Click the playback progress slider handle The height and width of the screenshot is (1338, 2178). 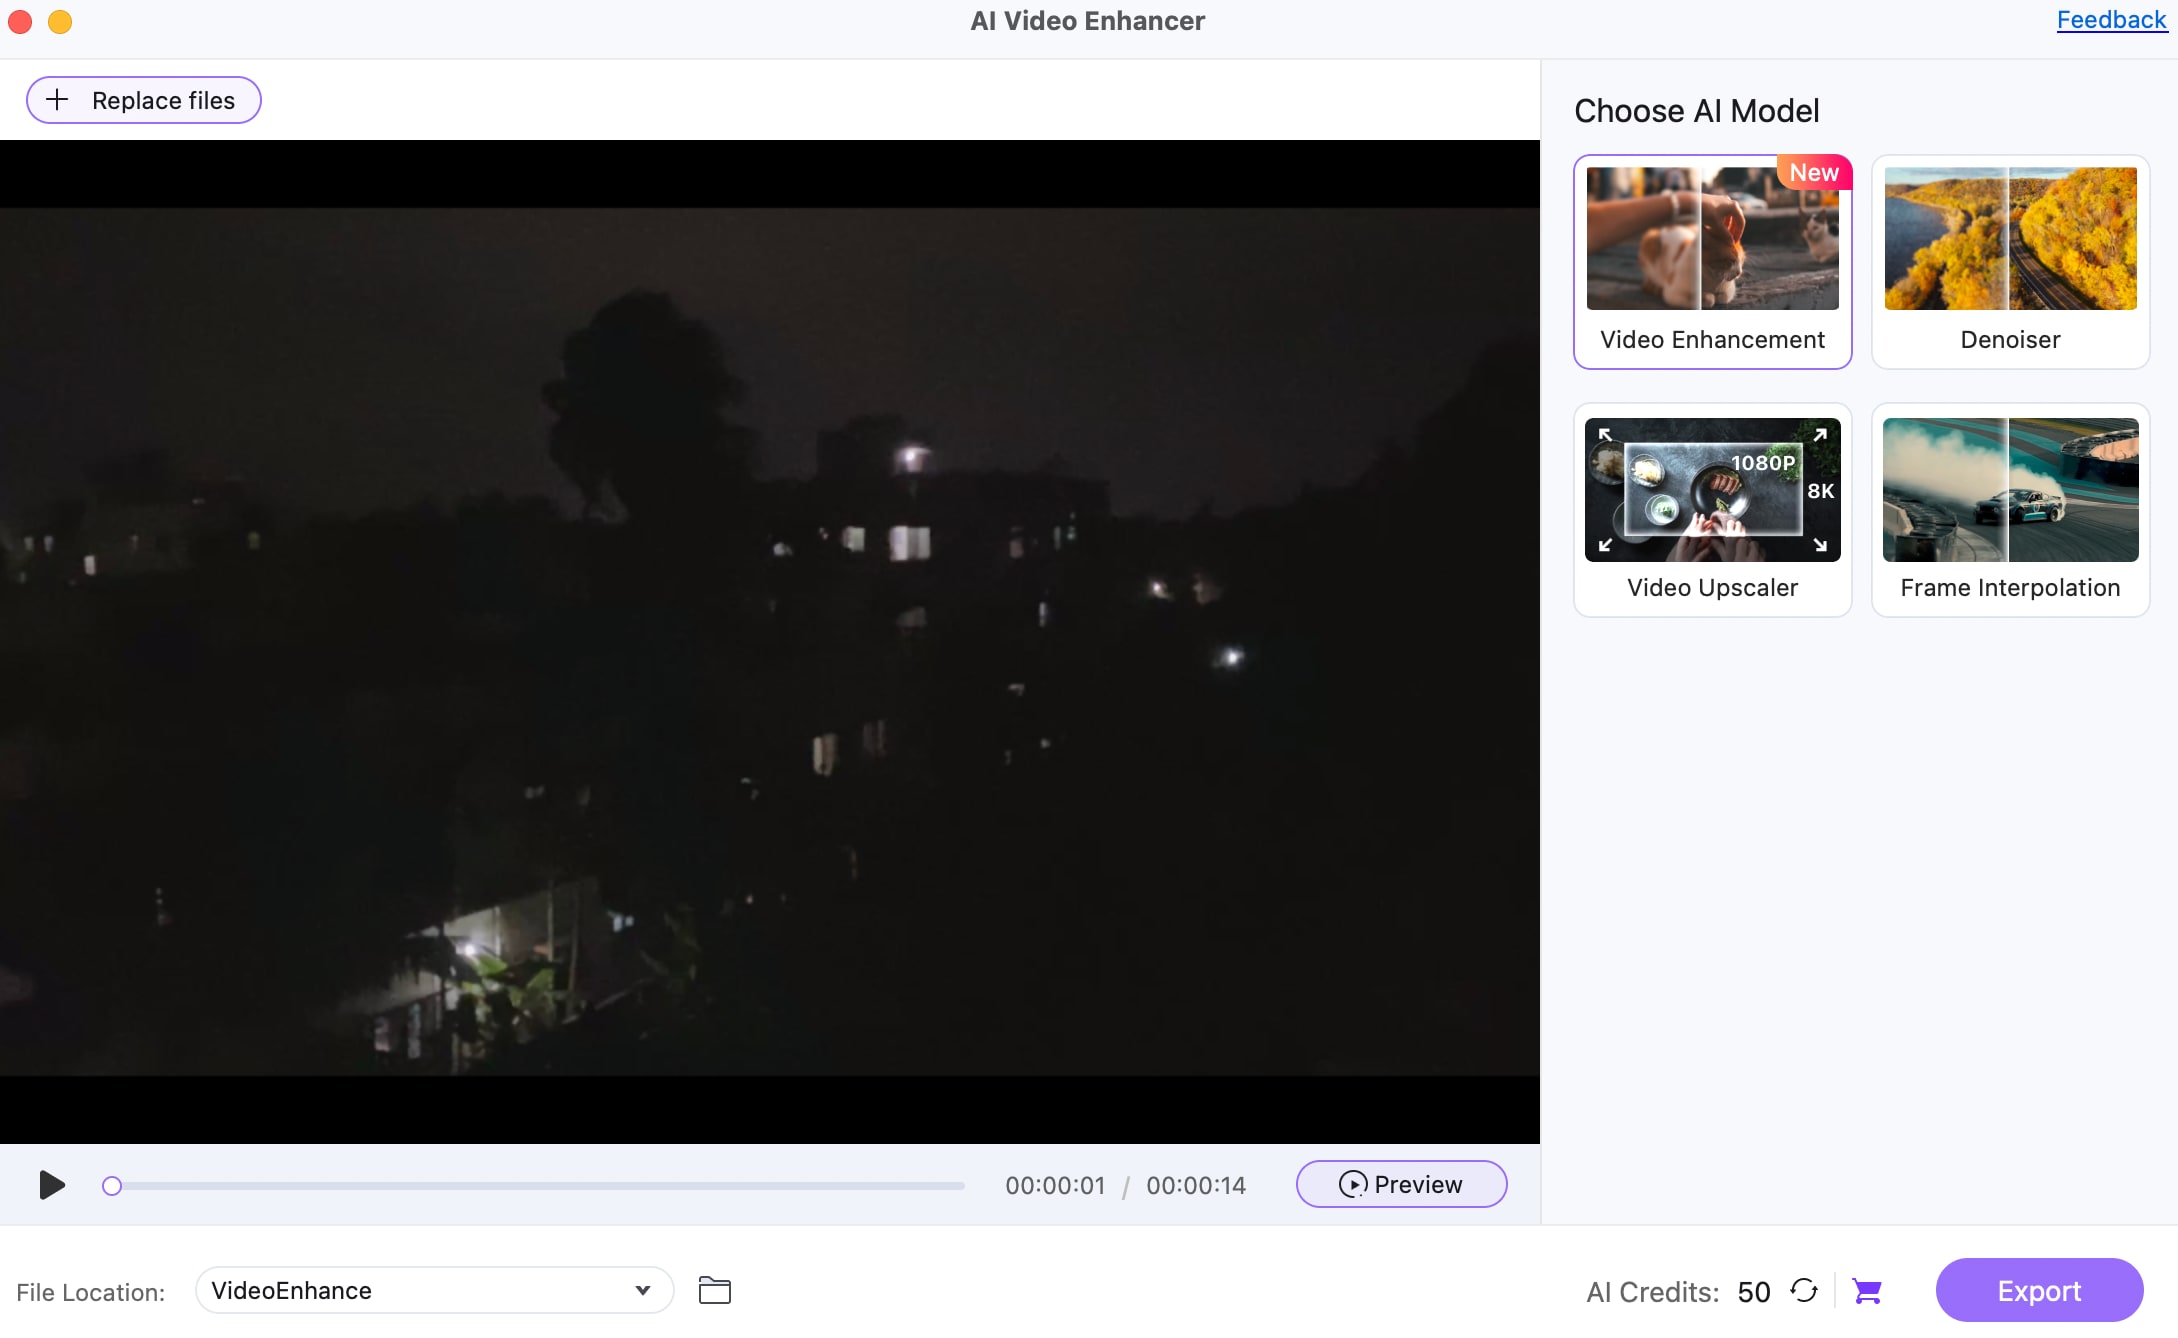[112, 1185]
